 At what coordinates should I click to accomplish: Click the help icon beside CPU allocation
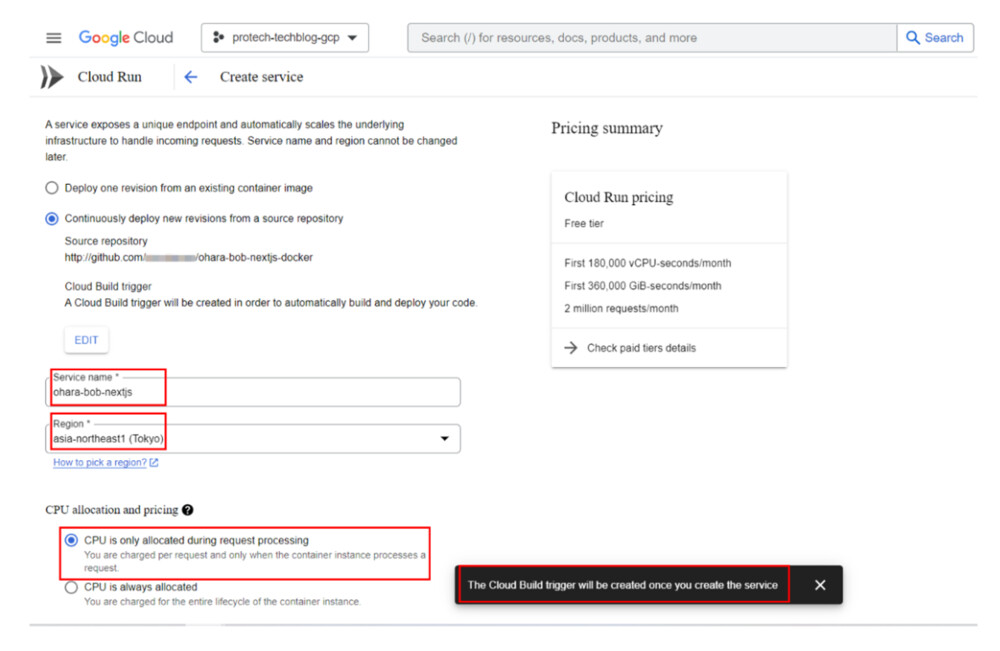(x=188, y=510)
